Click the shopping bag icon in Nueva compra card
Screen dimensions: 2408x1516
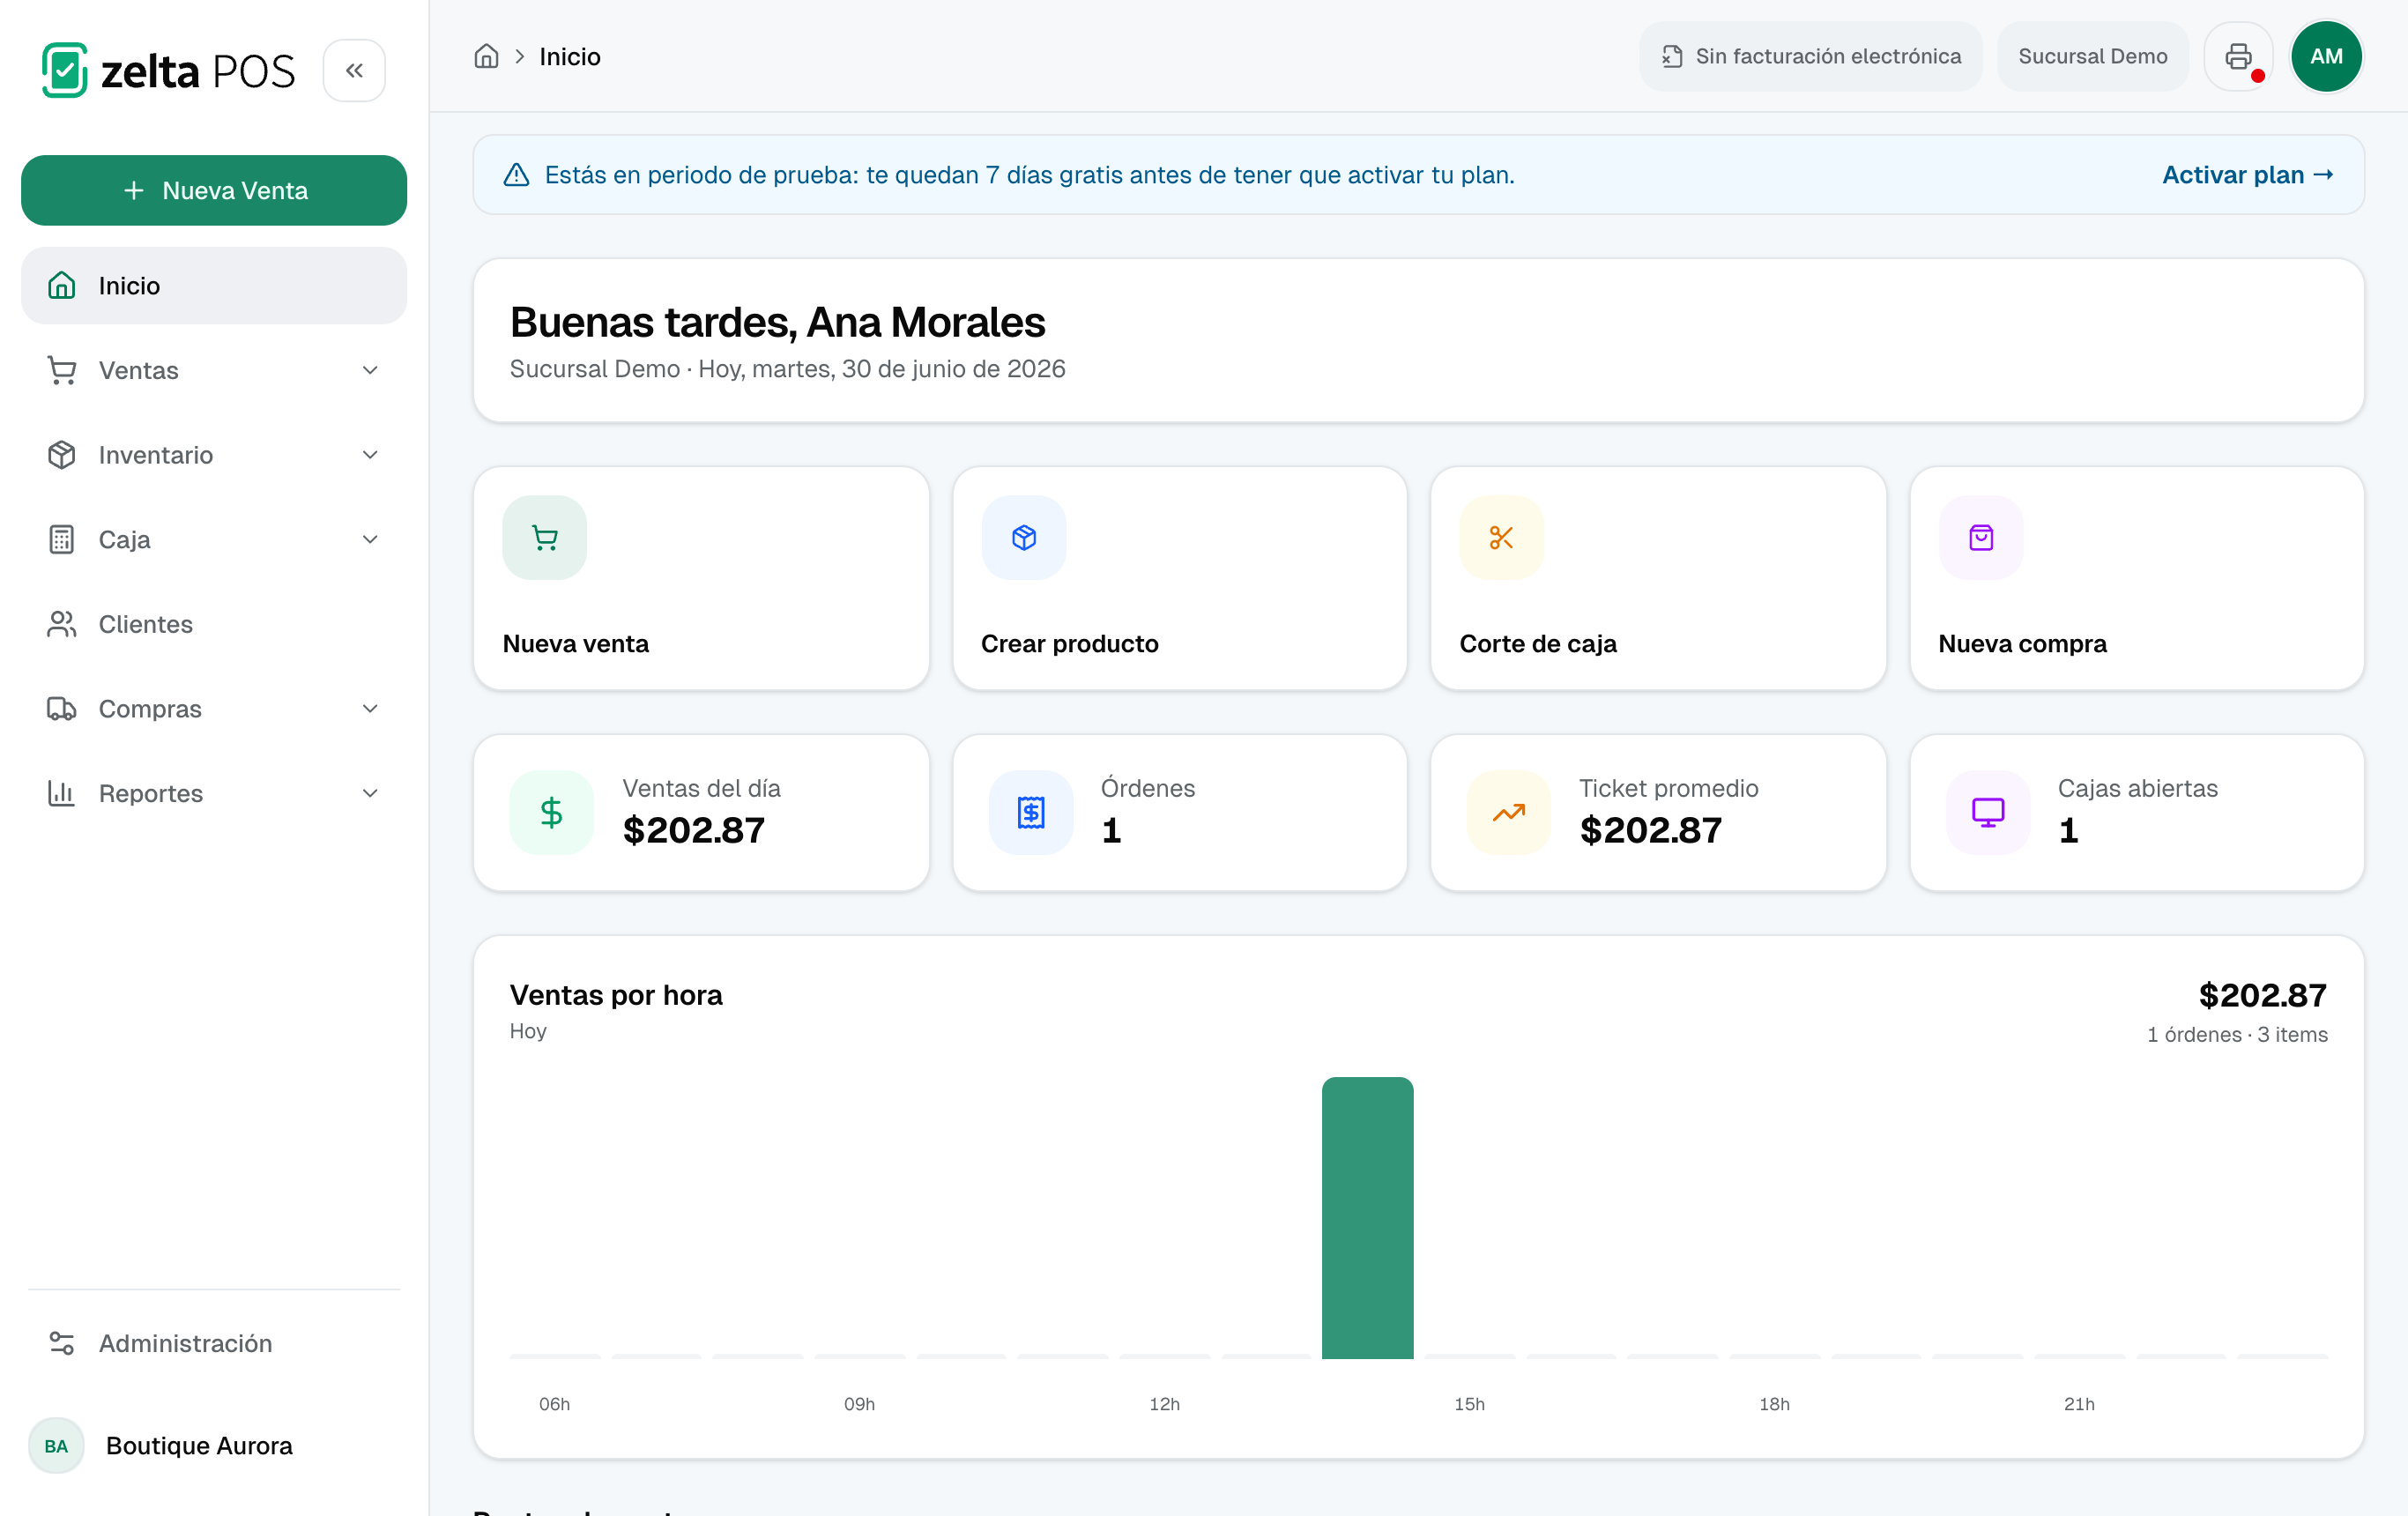pos(1981,538)
